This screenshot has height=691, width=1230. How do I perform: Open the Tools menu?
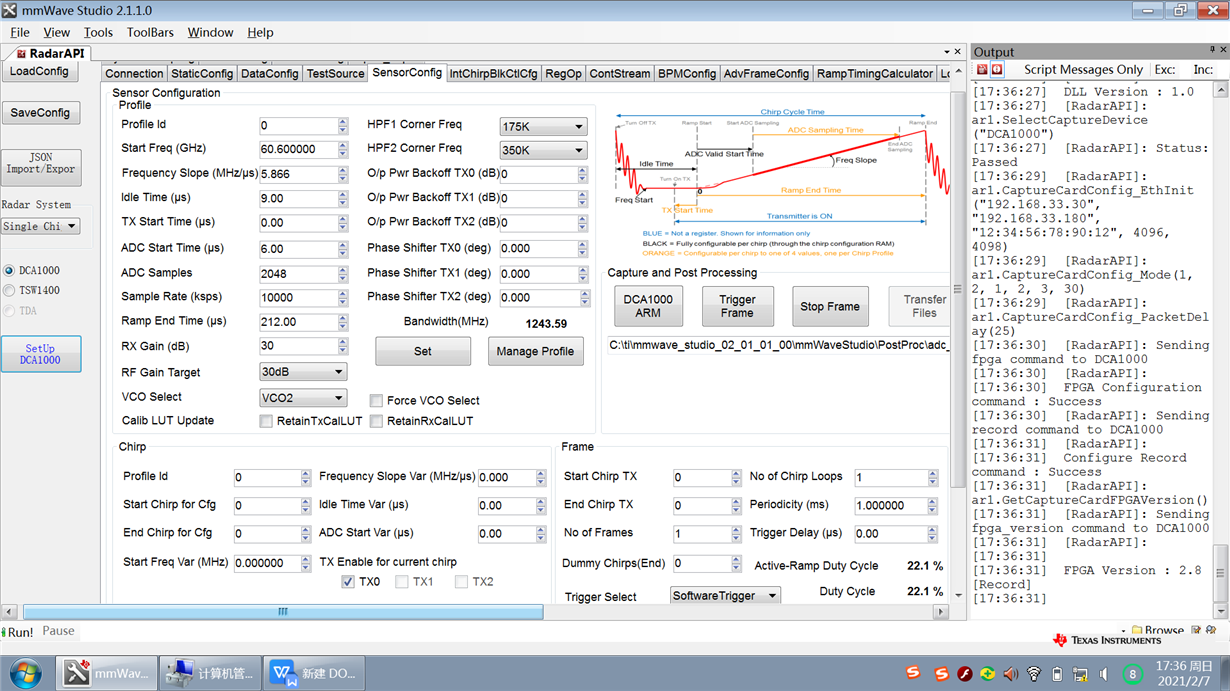[x=98, y=32]
